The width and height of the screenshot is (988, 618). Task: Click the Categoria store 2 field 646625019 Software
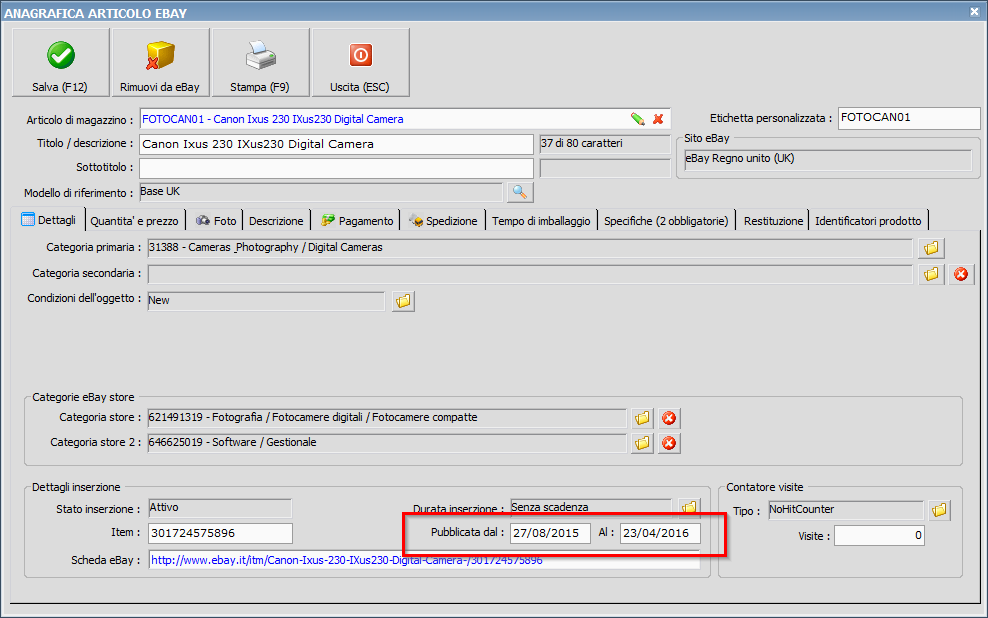pos(387,443)
